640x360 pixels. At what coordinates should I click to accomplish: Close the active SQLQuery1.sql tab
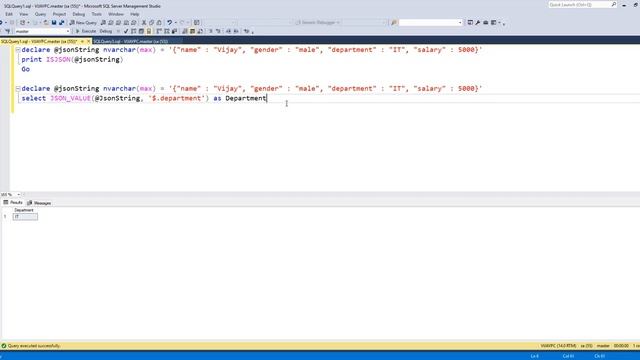click(89, 41)
